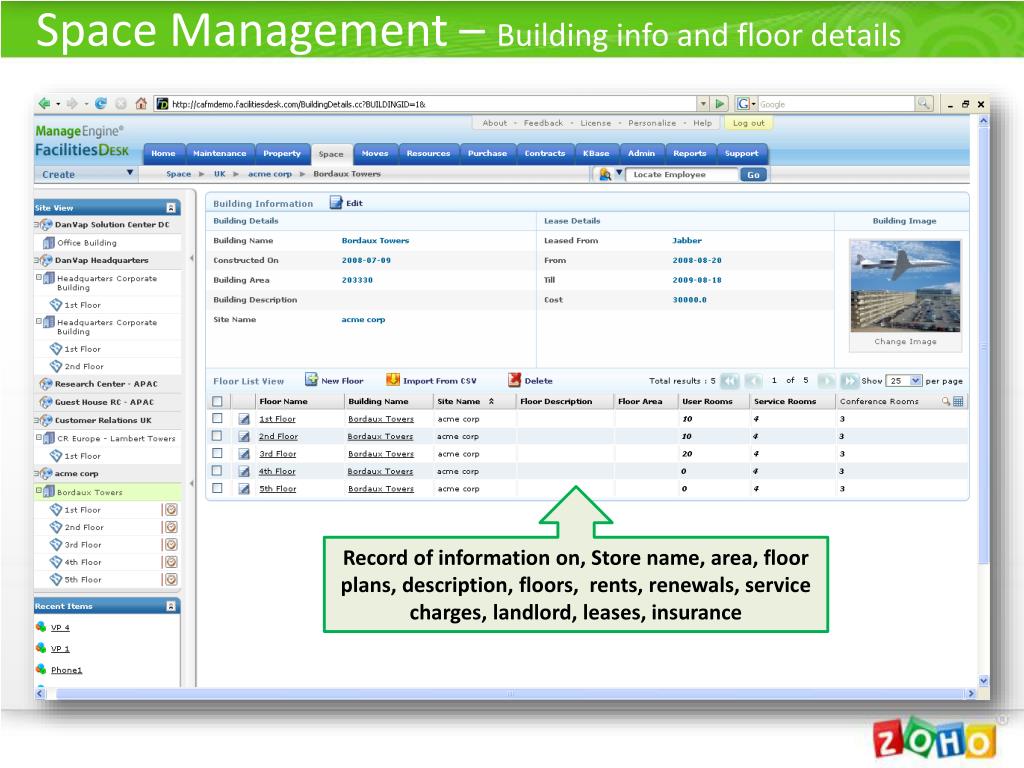Image resolution: width=1024 pixels, height=768 pixels.
Task: Click the first page navigation icon
Action: [730, 380]
